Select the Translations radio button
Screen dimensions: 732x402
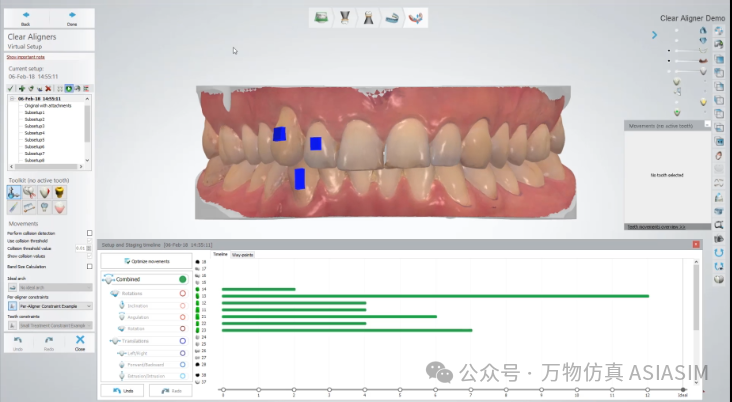(183, 341)
